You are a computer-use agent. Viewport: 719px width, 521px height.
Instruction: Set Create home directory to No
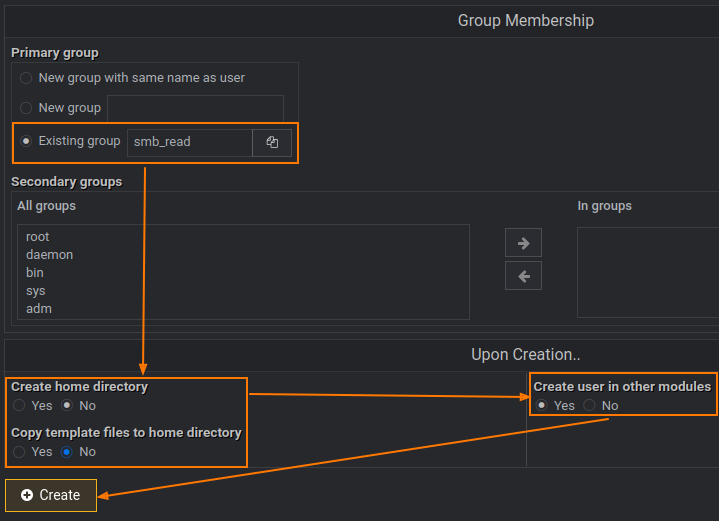[x=67, y=406]
